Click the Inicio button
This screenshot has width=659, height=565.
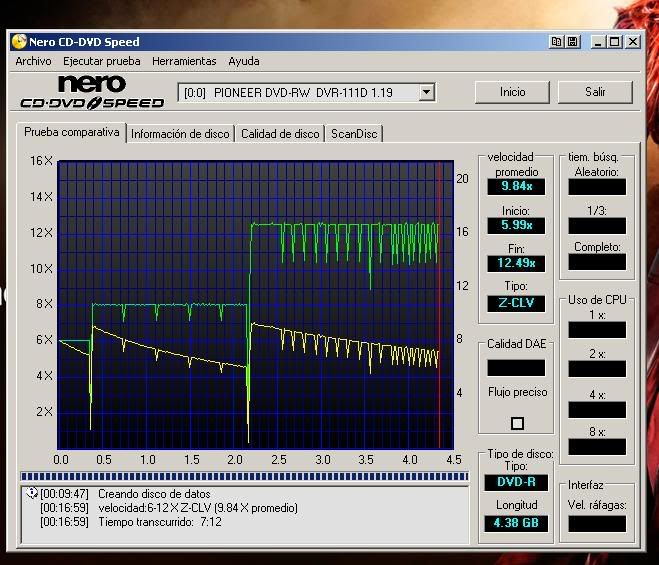click(512, 92)
